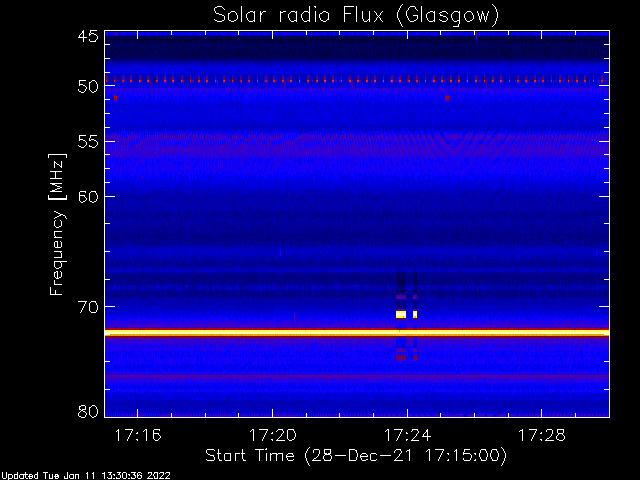Click the 17:16 time tick label

[138, 435]
